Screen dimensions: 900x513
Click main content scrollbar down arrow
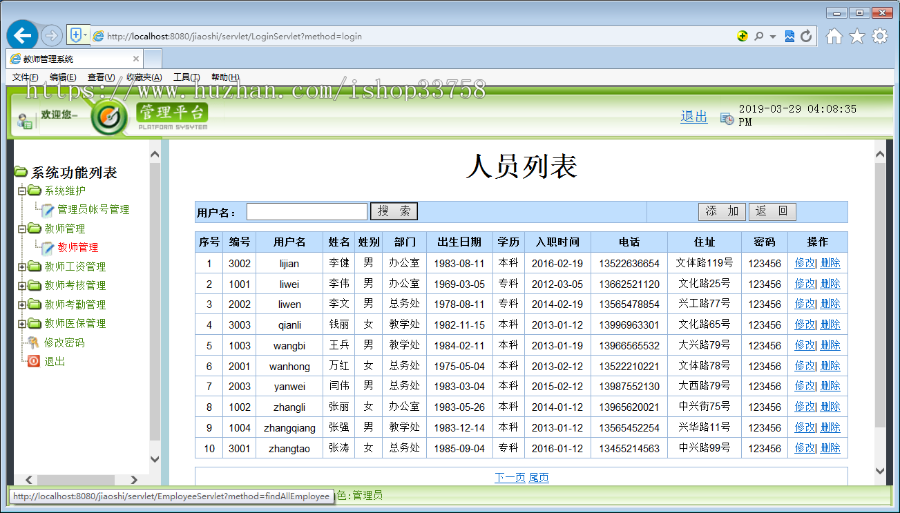coord(880,471)
